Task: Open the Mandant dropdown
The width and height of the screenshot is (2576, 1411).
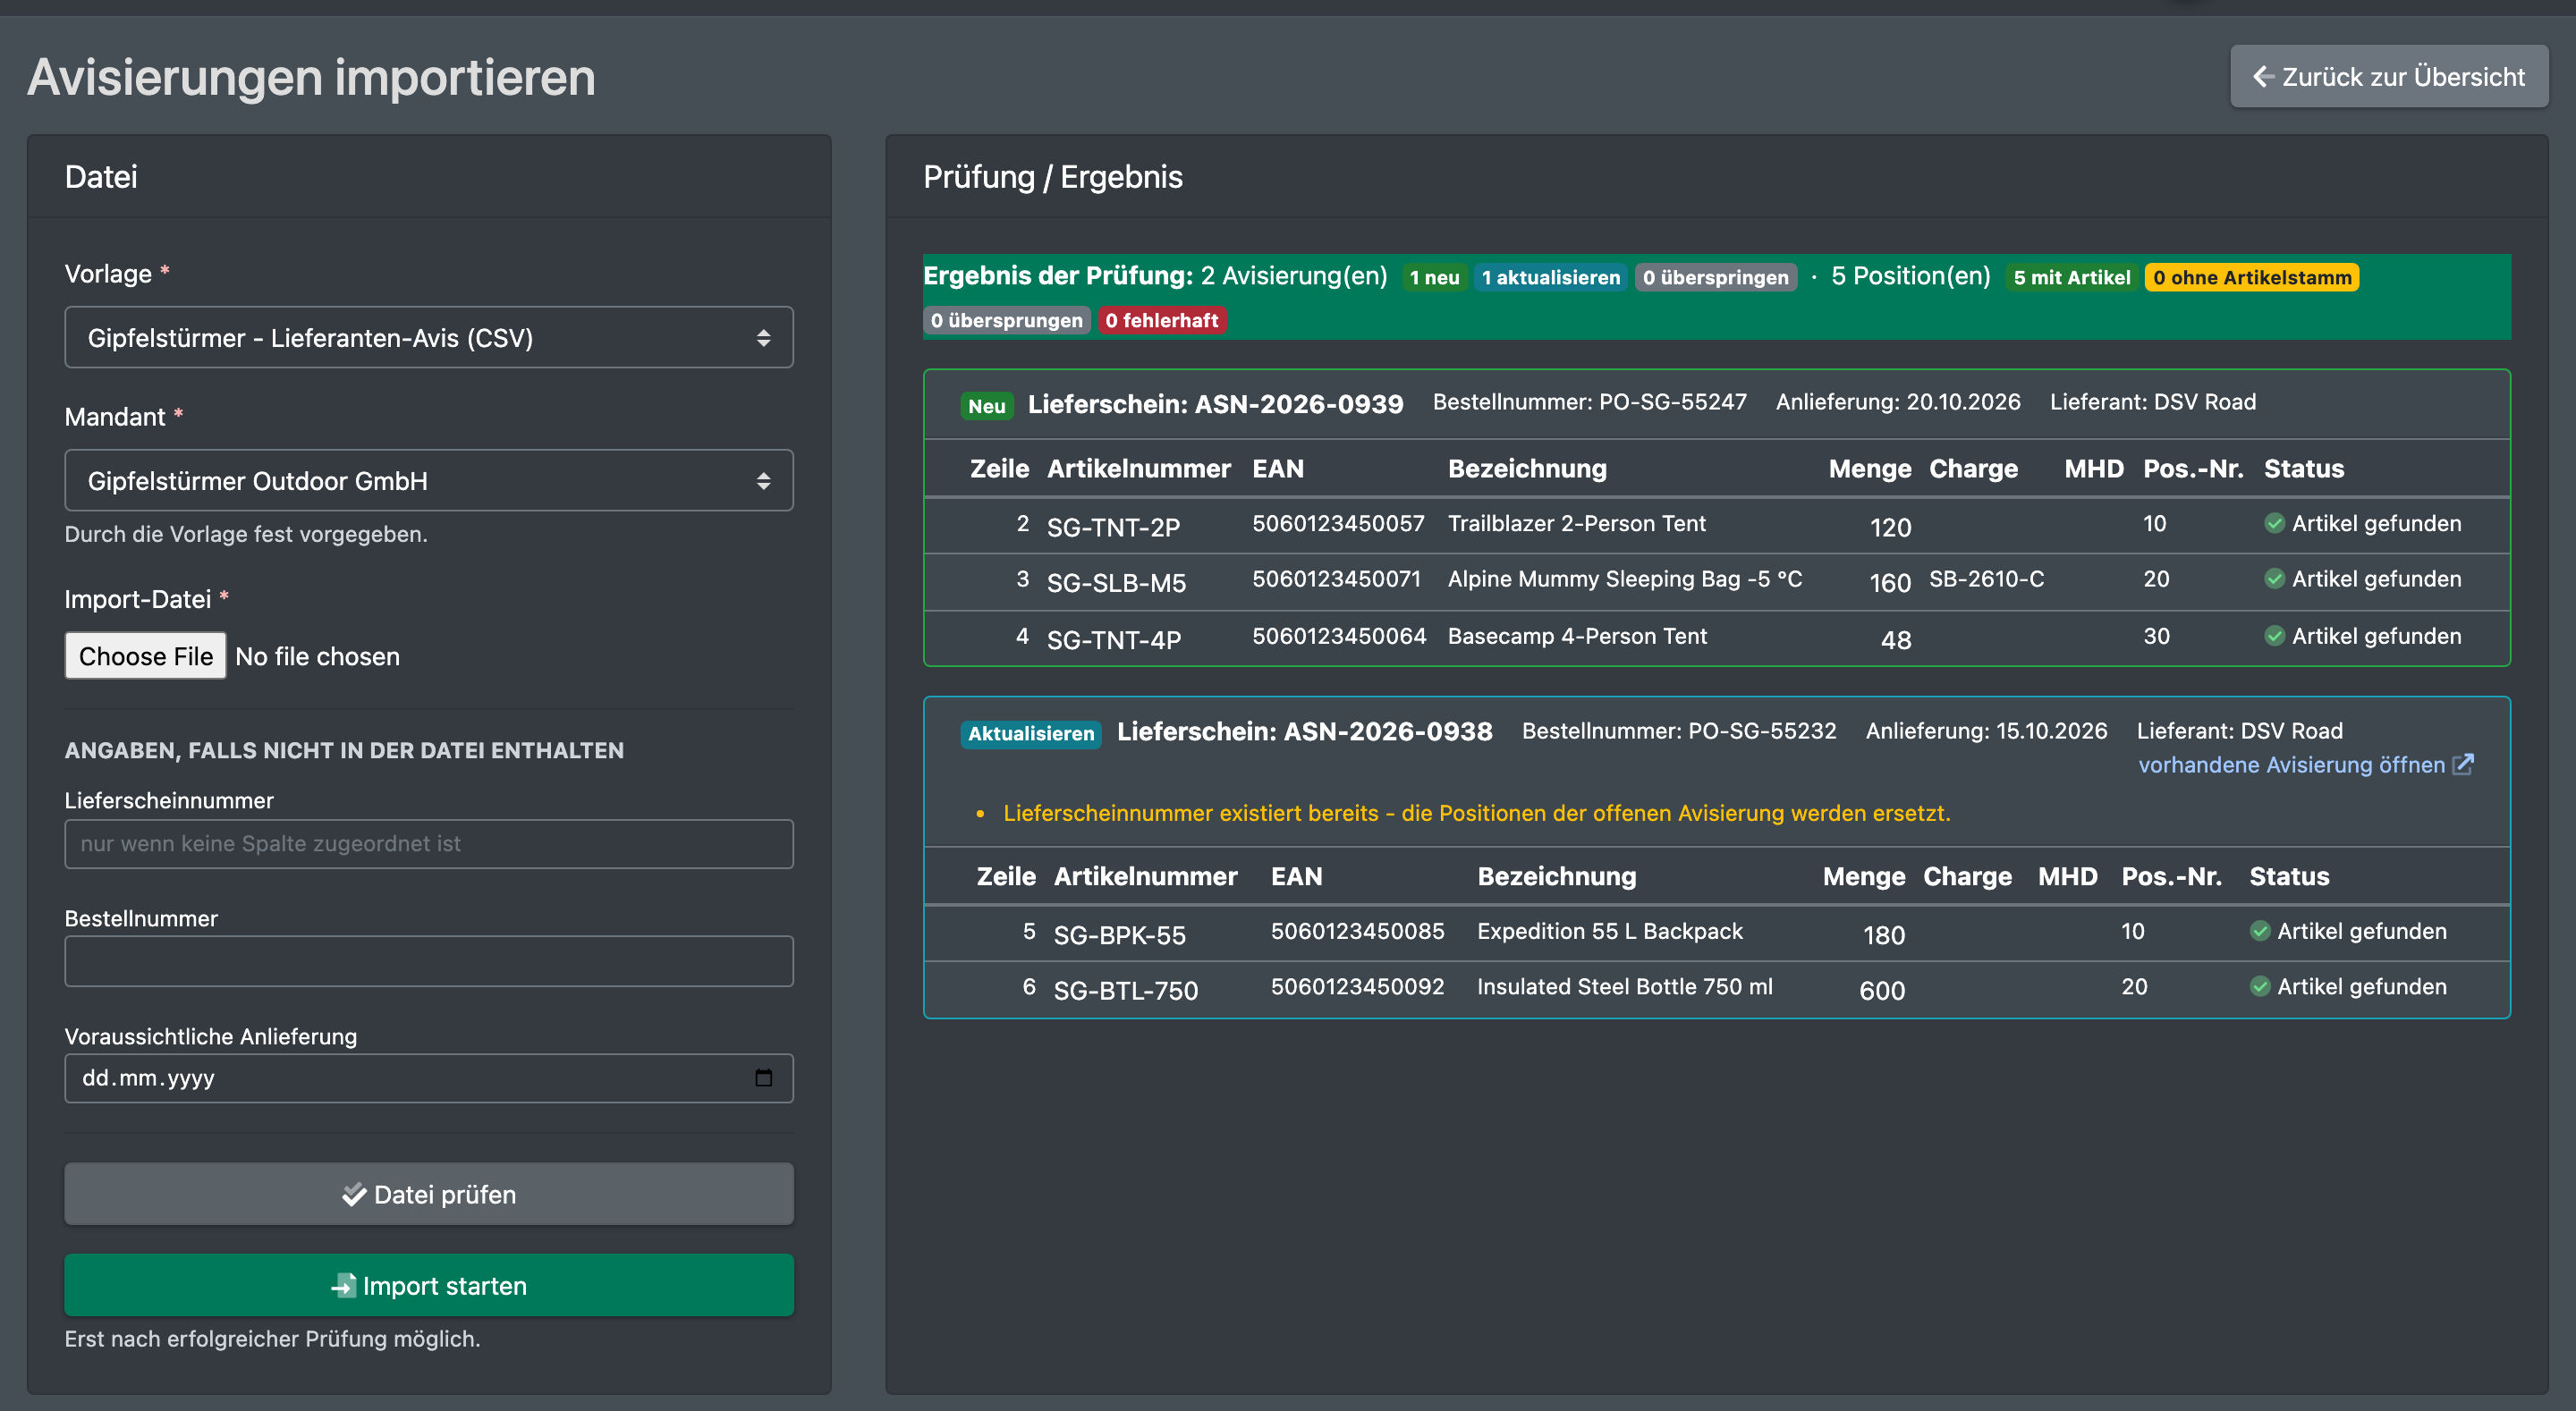Action: click(429, 480)
